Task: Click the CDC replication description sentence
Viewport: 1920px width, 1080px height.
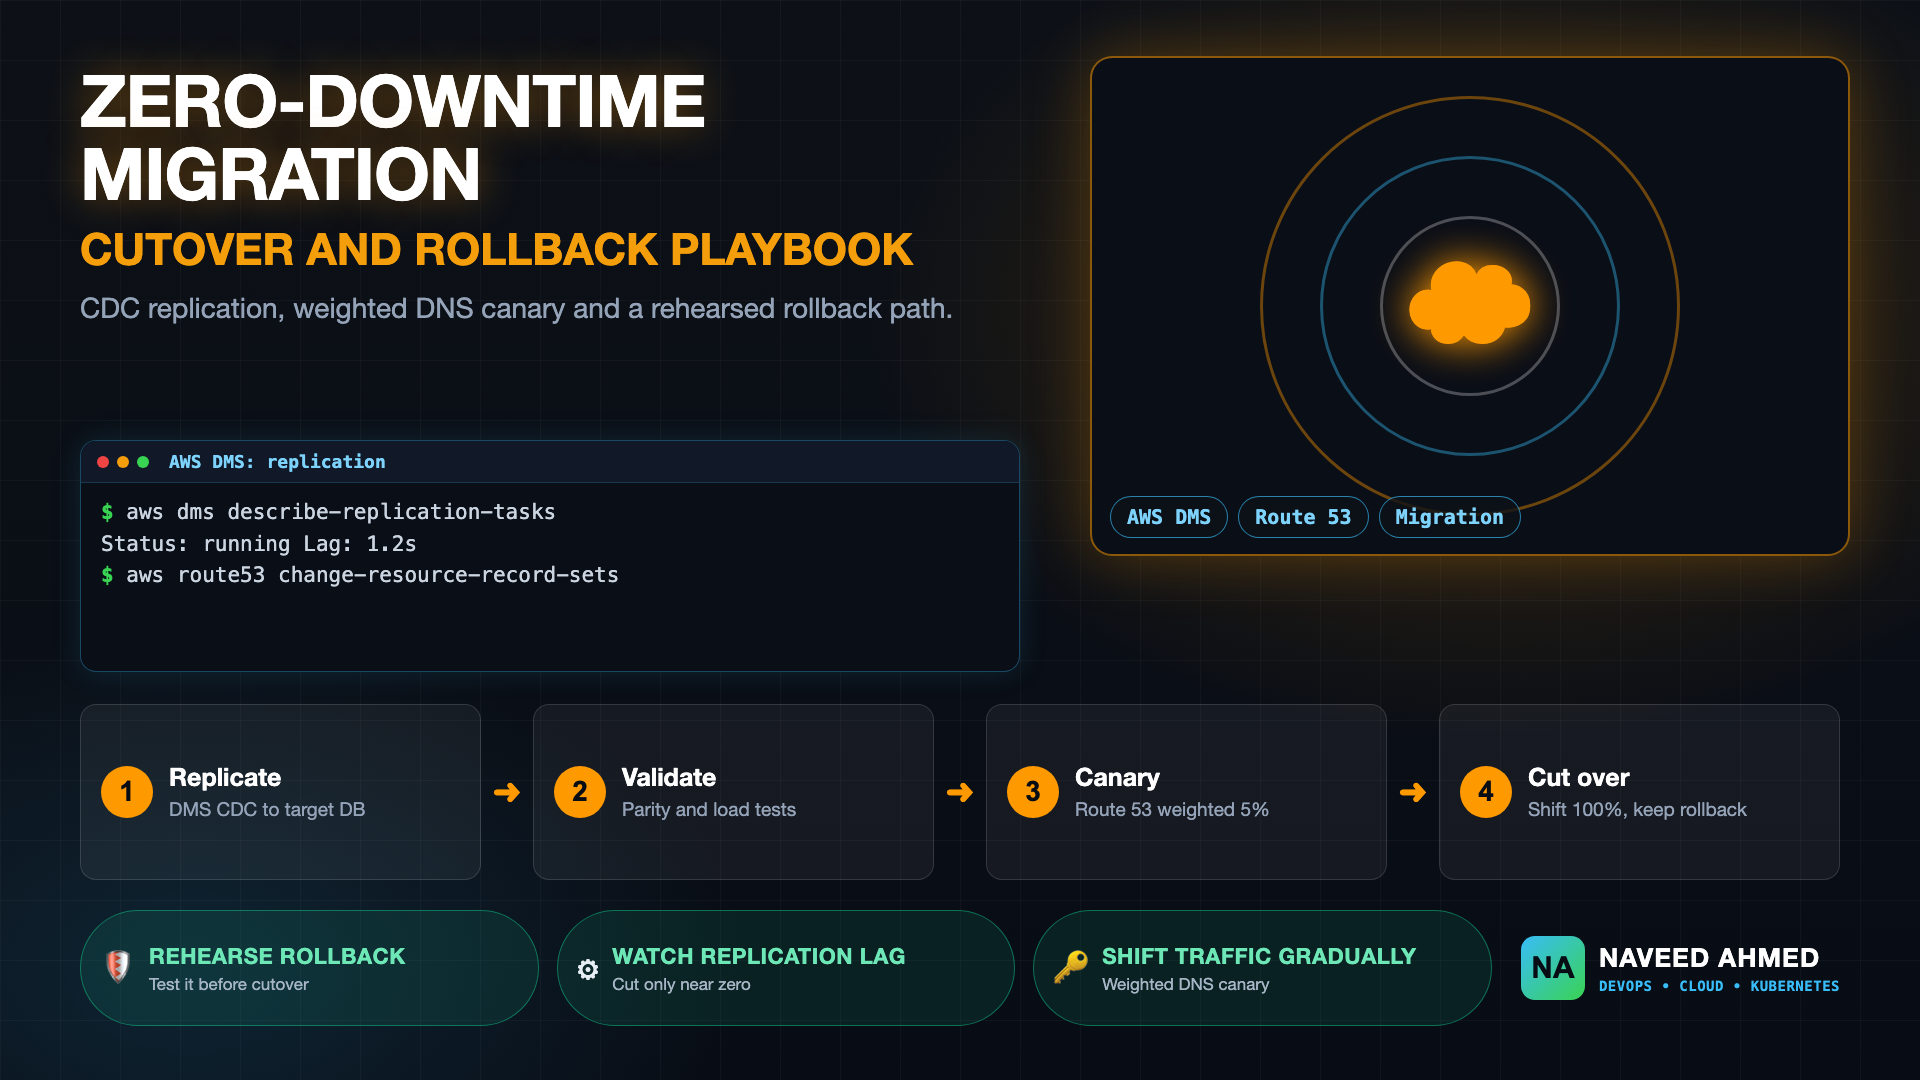Action: (x=516, y=309)
